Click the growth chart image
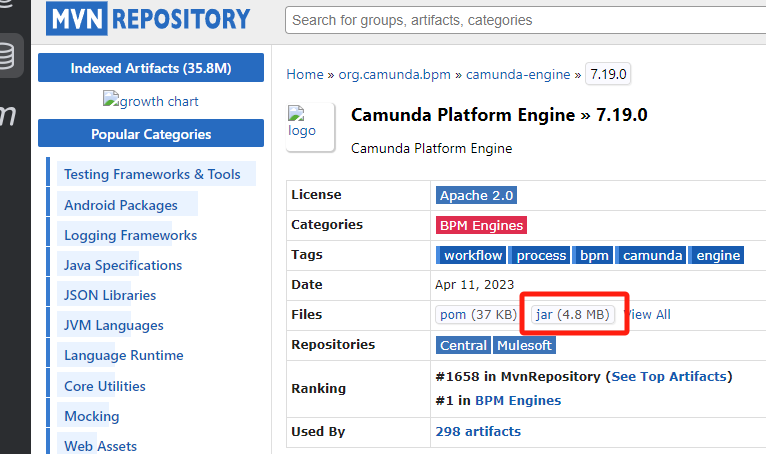 point(151,101)
